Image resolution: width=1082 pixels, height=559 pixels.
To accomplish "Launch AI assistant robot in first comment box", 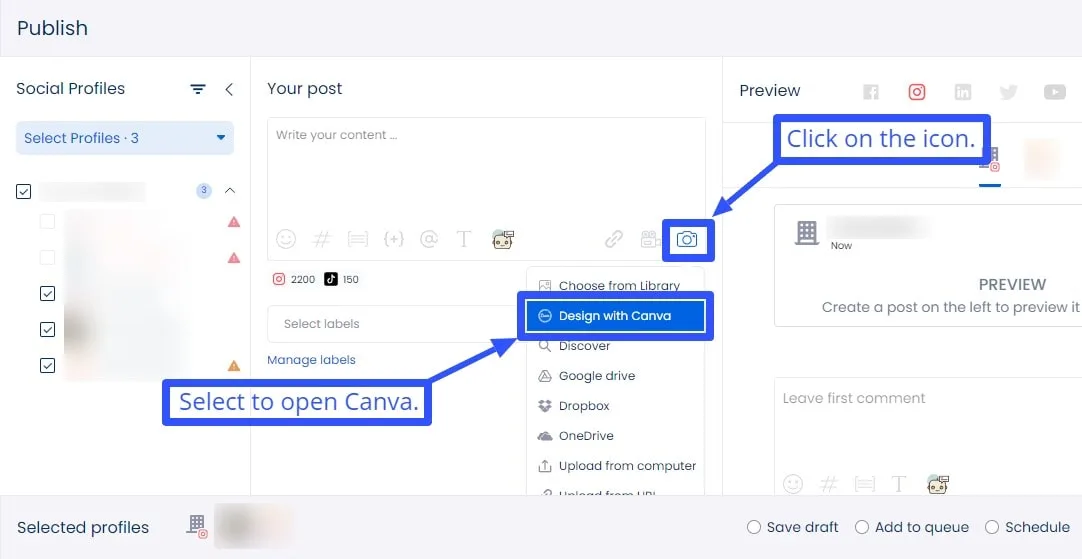I will pos(938,484).
